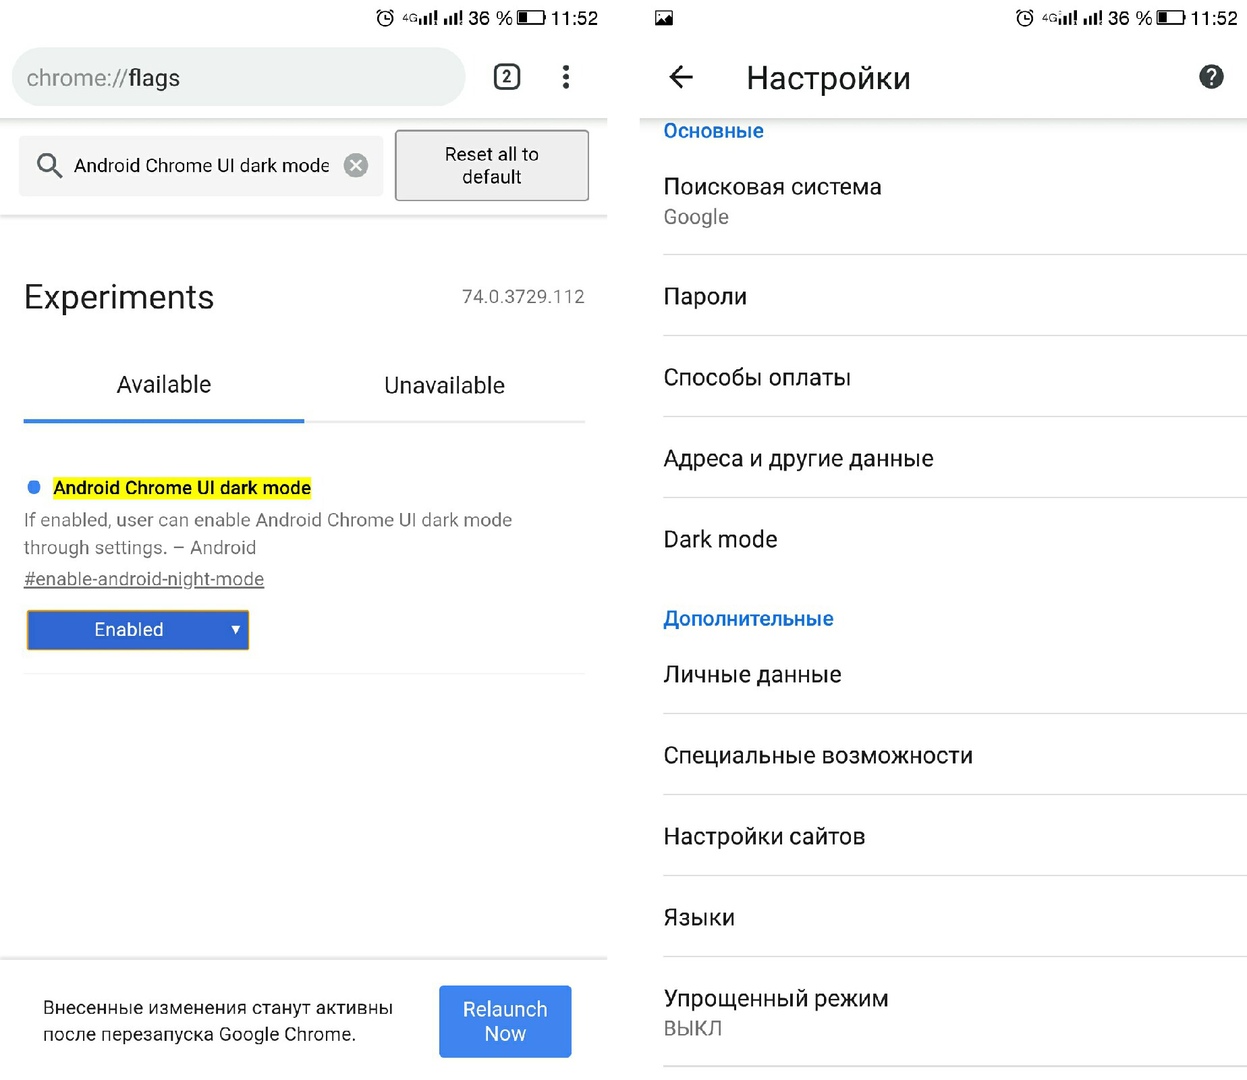Go back using the Настройки arrow

point(681,77)
